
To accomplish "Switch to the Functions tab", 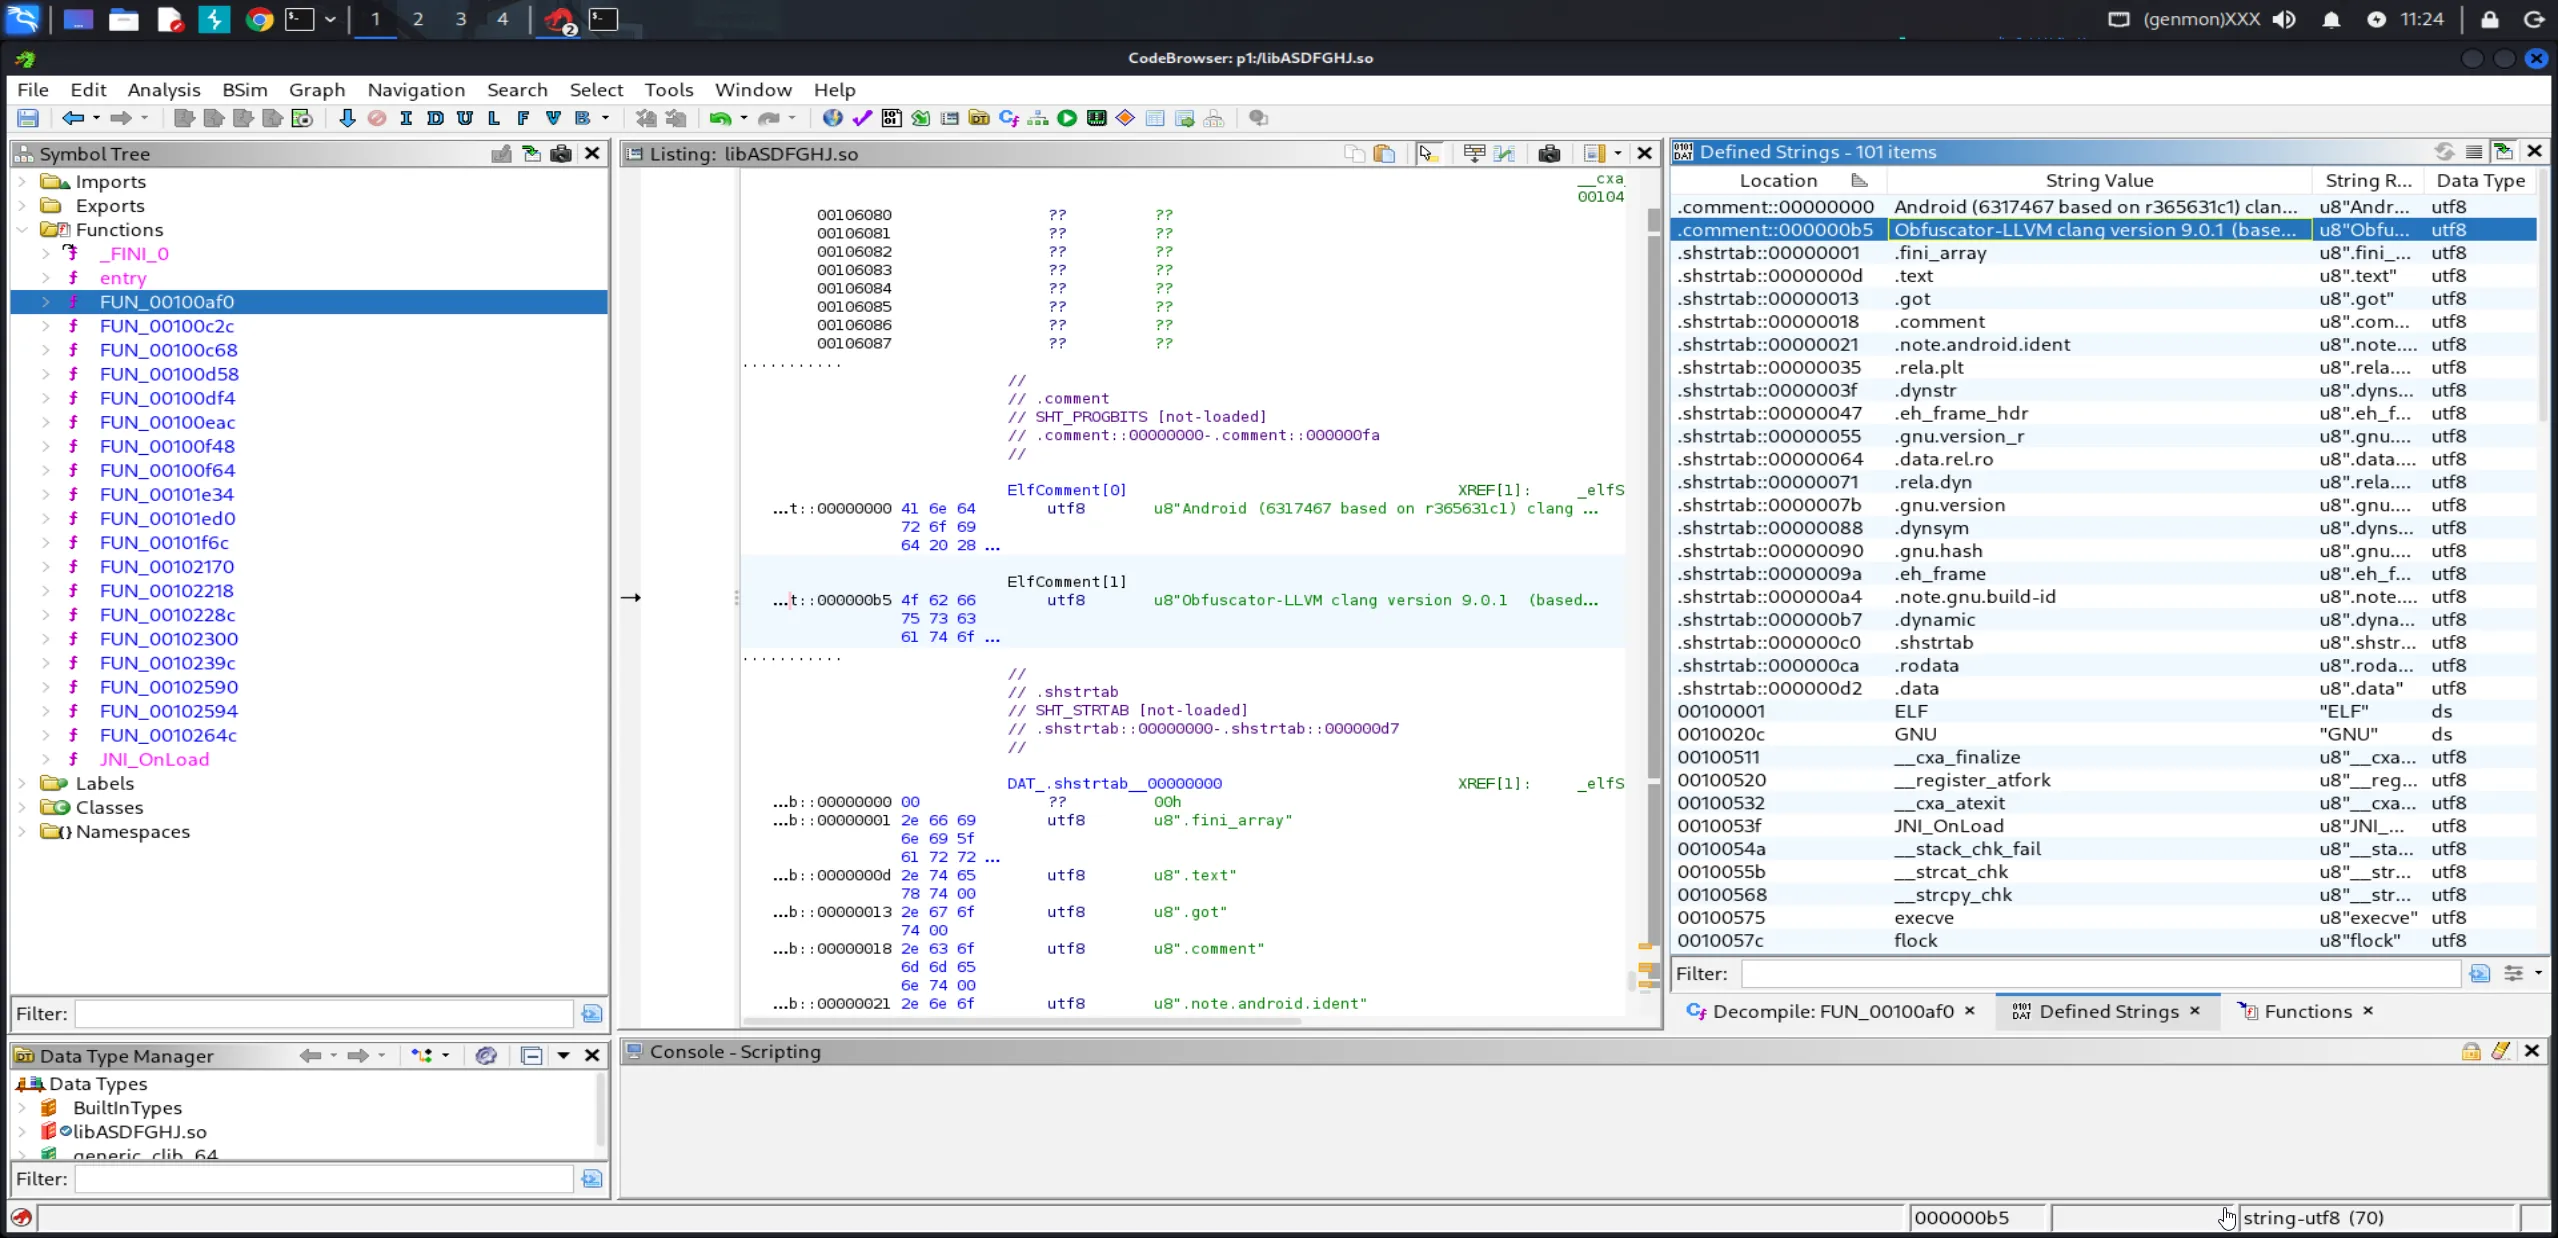I will click(x=2307, y=1011).
